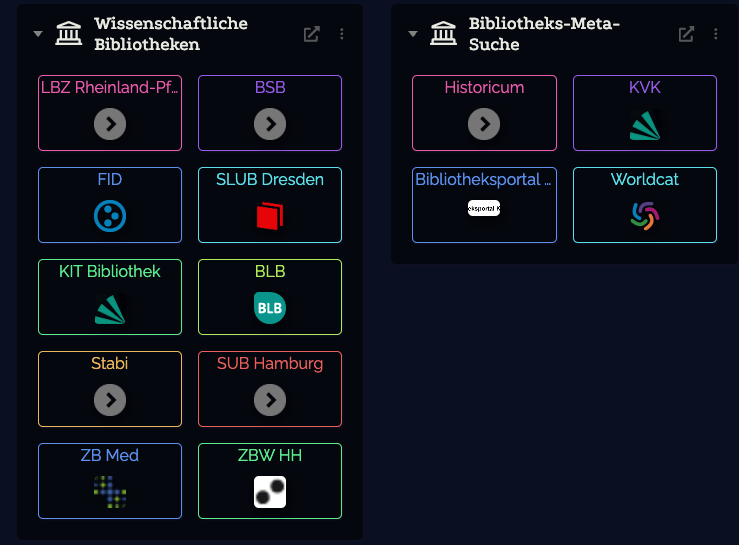This screenshot has width=739, height=545.
Task: Click the Bibliotheksportal ... title text
Action: click(x=483, y=180)
